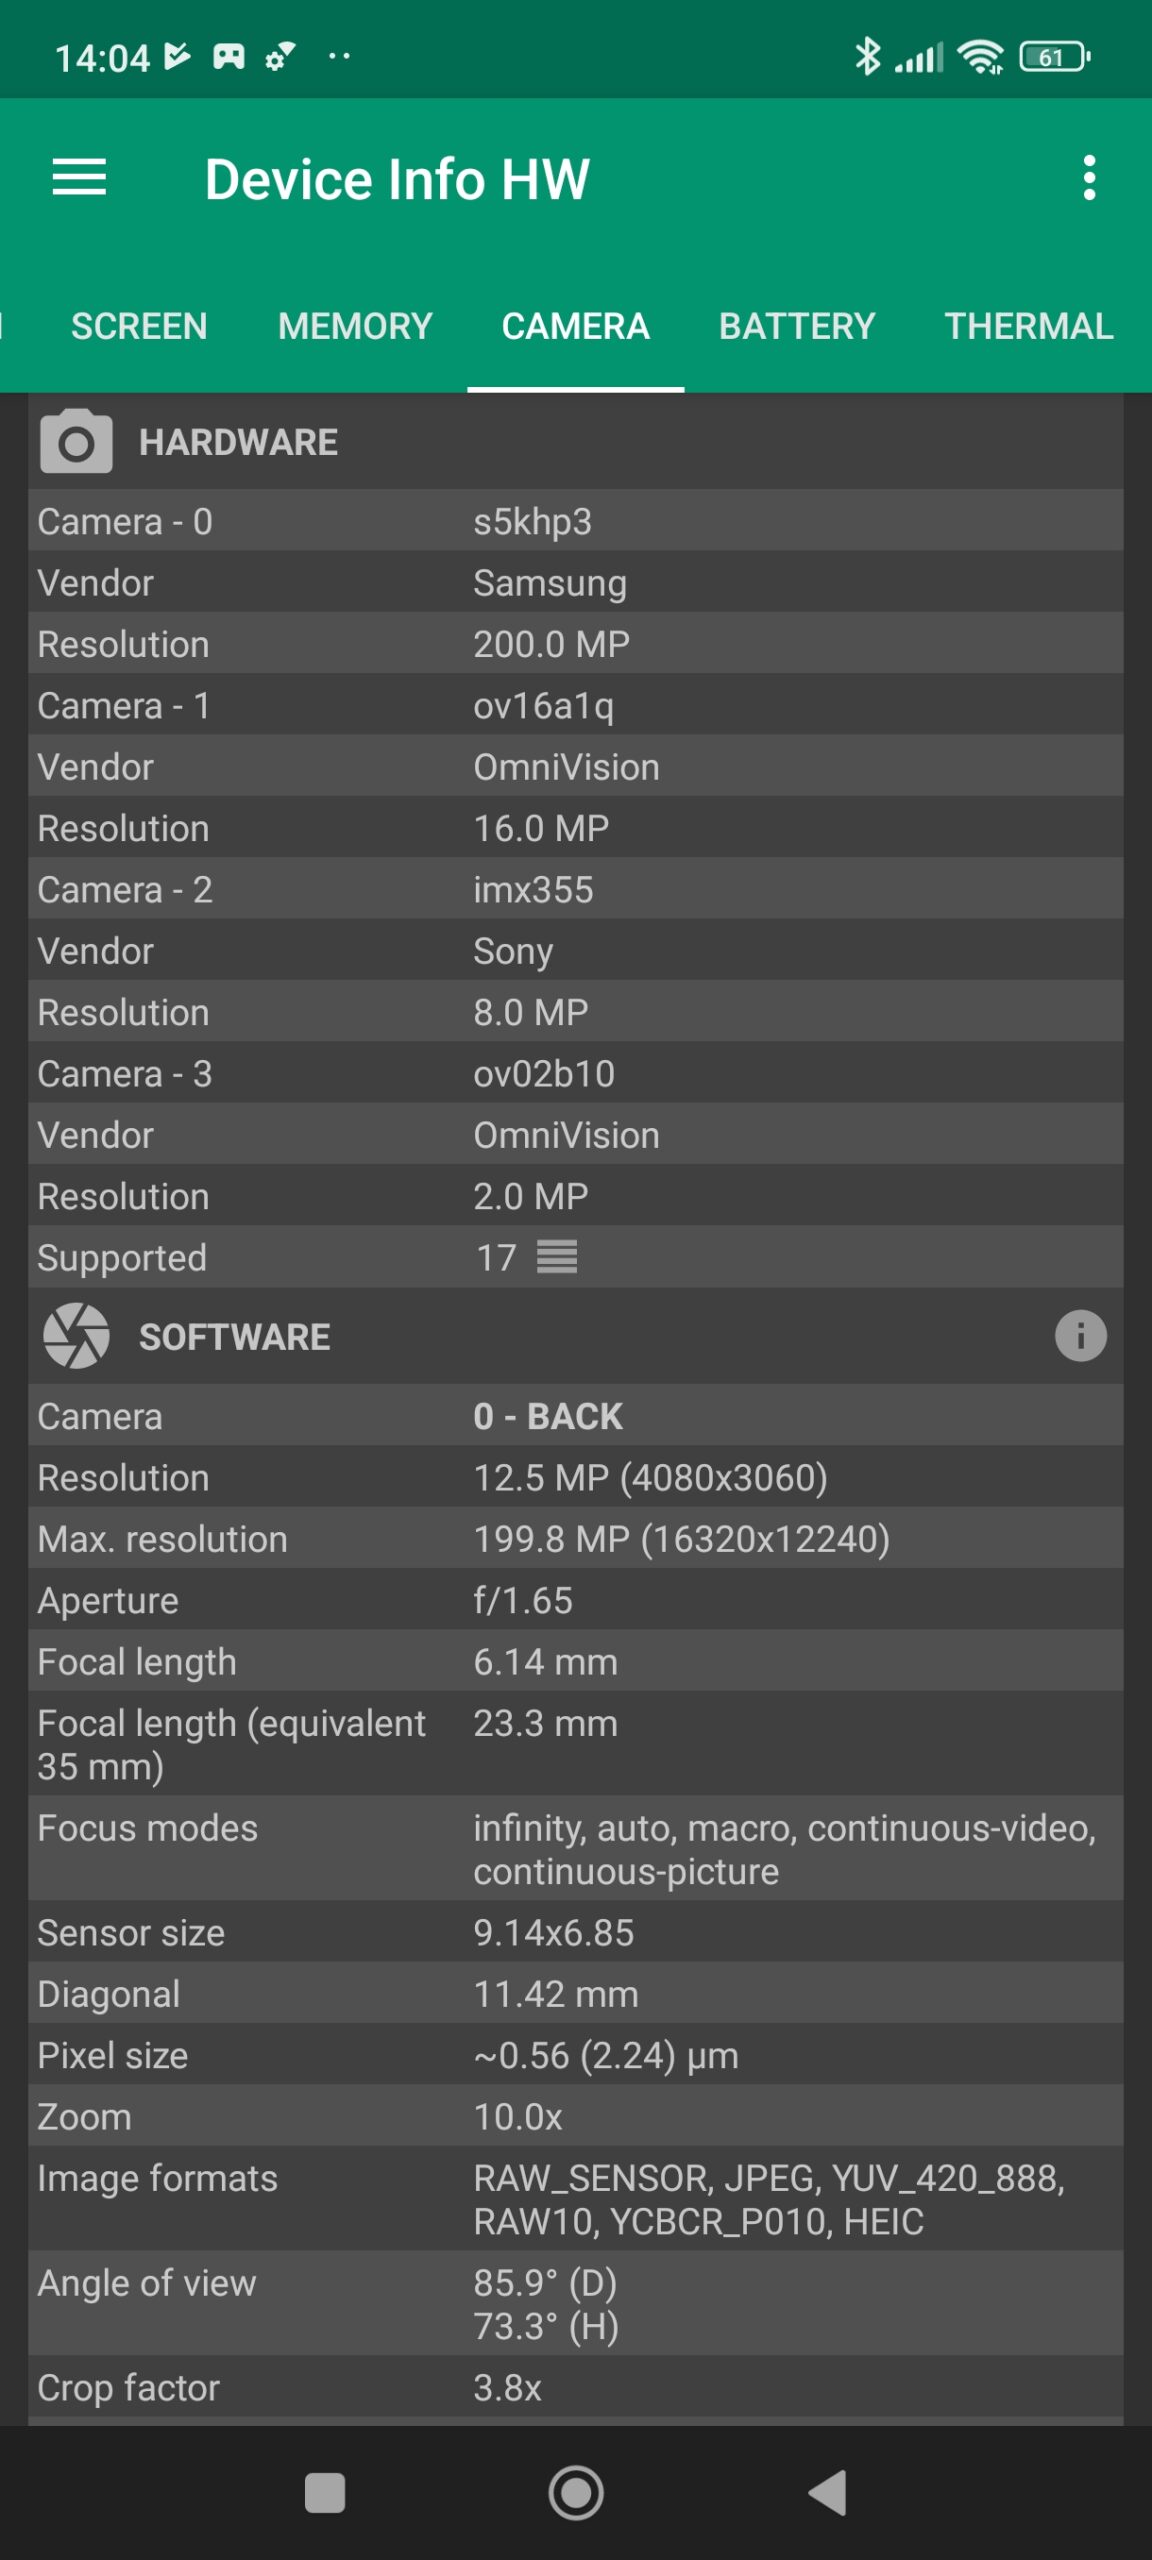Switch to the Memory tab
Viewport: 1152px width, 2560px height.
click(355, 326)
